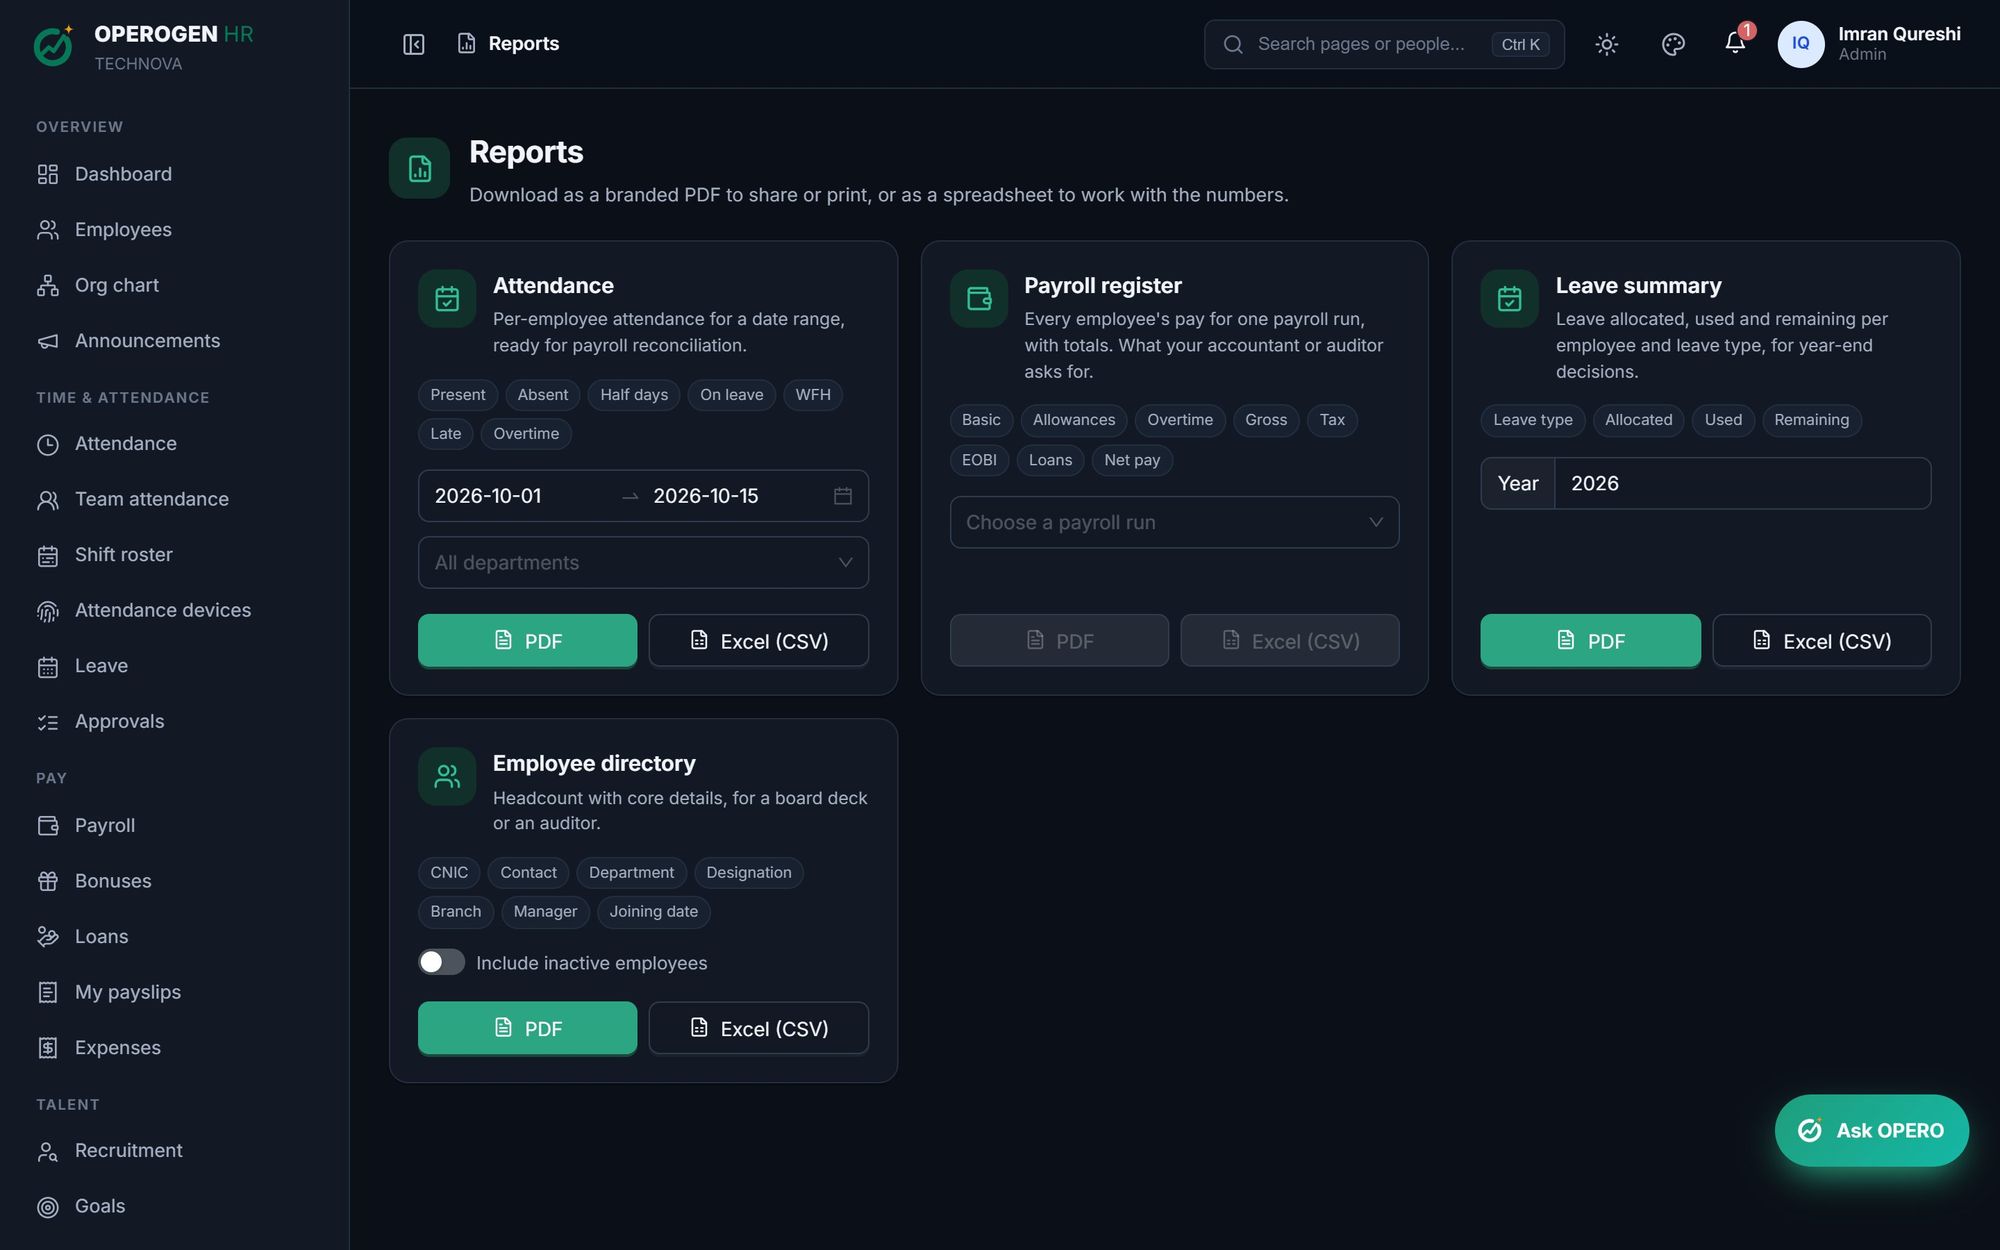Click the search magnifier icon
Viewport: 2000px width, 1250px height.
(1233, 44)
